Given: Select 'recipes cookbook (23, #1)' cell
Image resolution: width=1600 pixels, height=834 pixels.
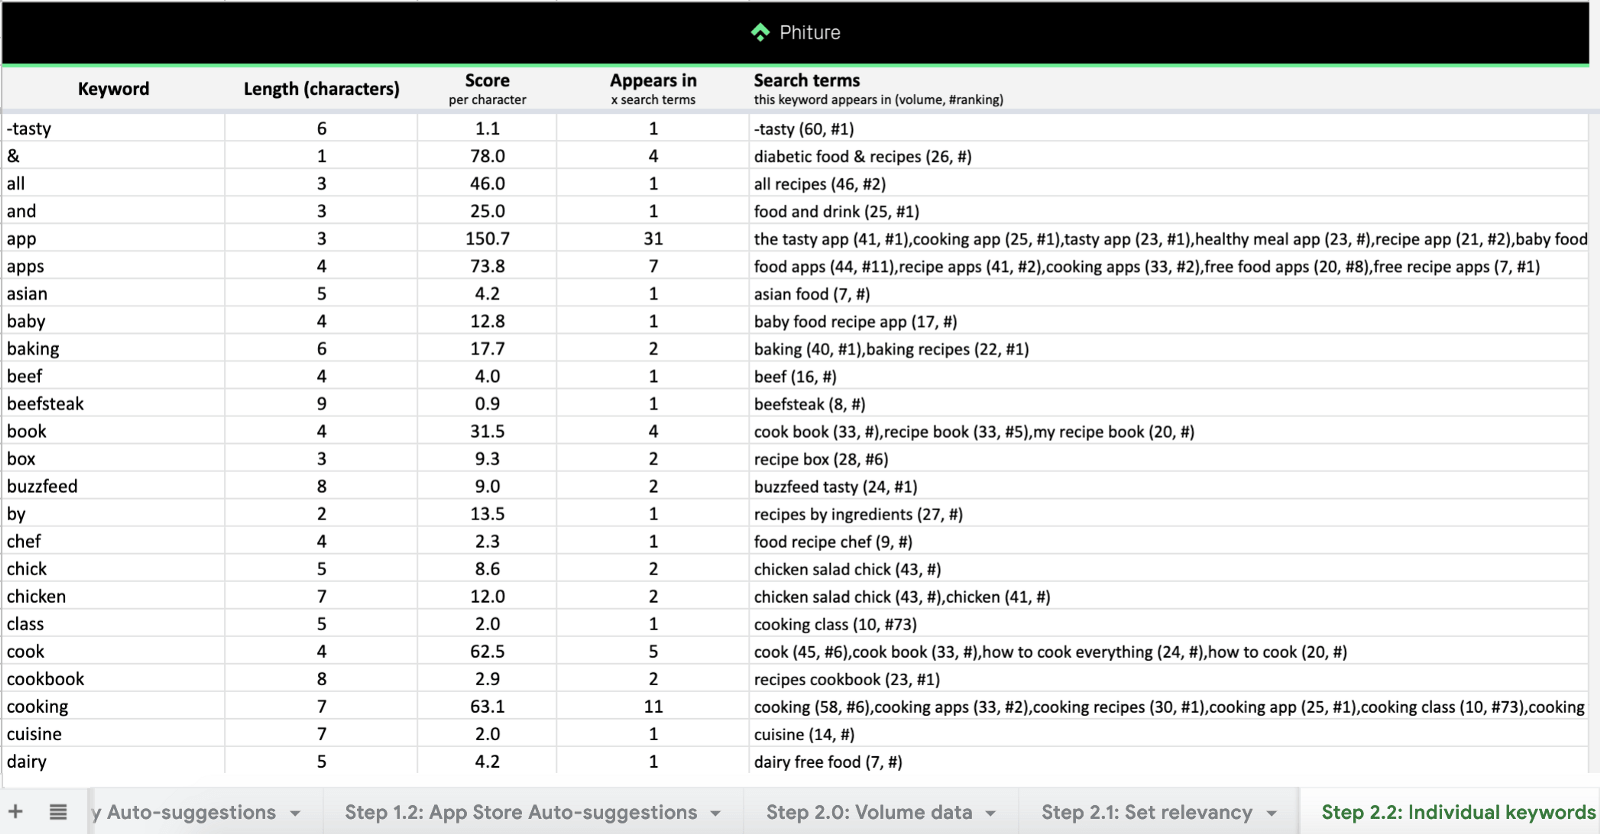Looking at the screenshot, I should [x=1168, y=678].
